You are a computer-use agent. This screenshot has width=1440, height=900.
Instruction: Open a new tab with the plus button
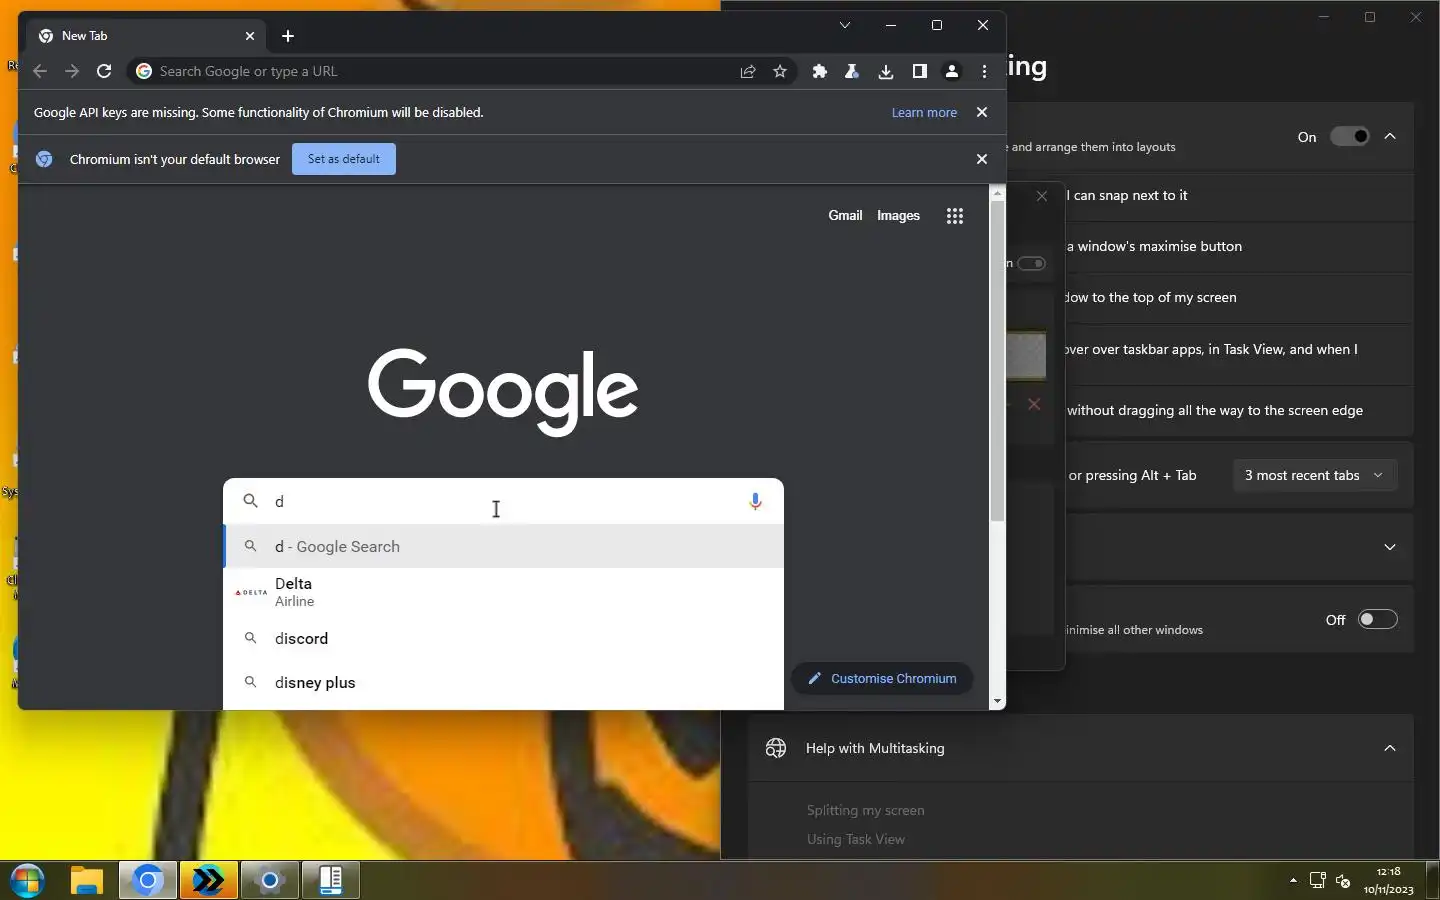(x=288, y=36)
